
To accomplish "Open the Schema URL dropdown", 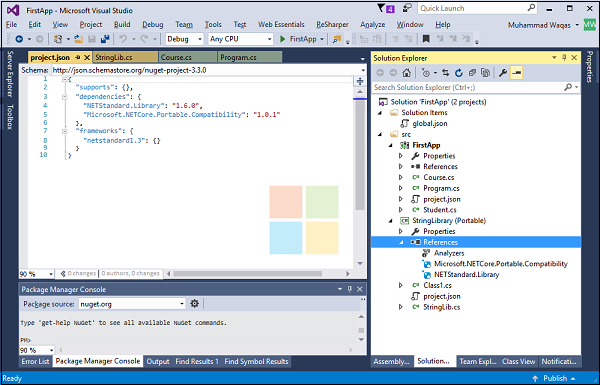I will (x=363, y=70).
